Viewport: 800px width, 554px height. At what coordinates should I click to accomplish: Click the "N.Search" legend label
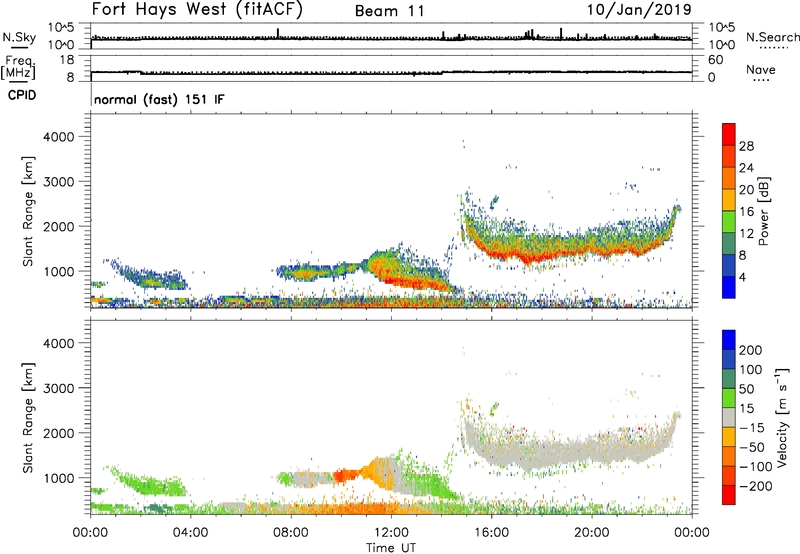[x=773, y=37]
